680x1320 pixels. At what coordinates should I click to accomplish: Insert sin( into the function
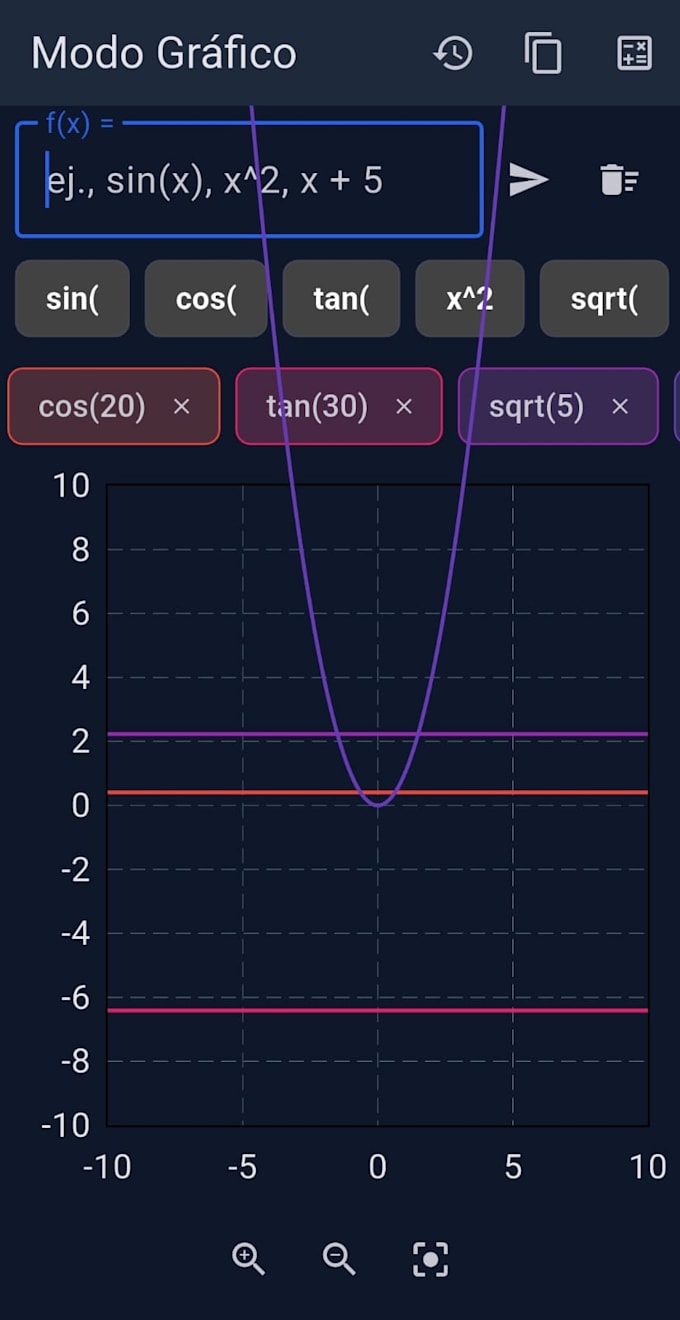coord(72,298)
